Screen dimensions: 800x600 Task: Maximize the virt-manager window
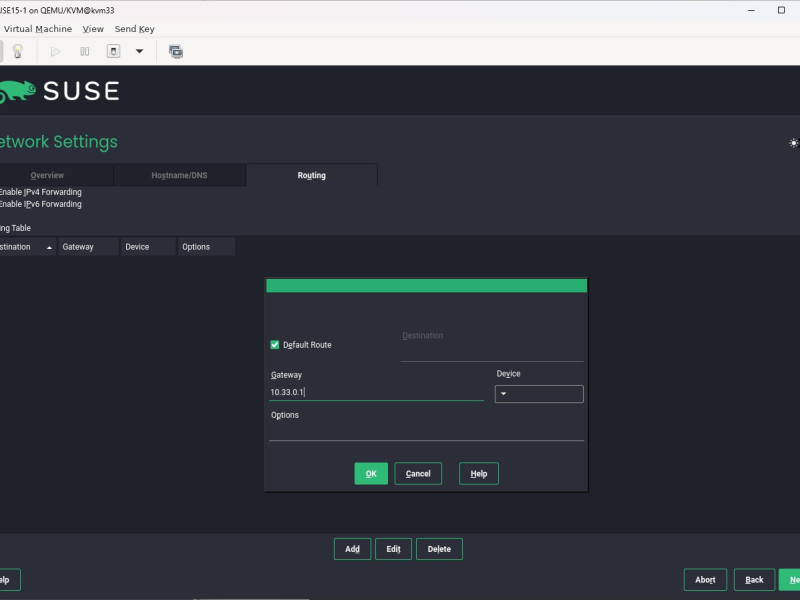pyautogui.click(x=781, y=10)
